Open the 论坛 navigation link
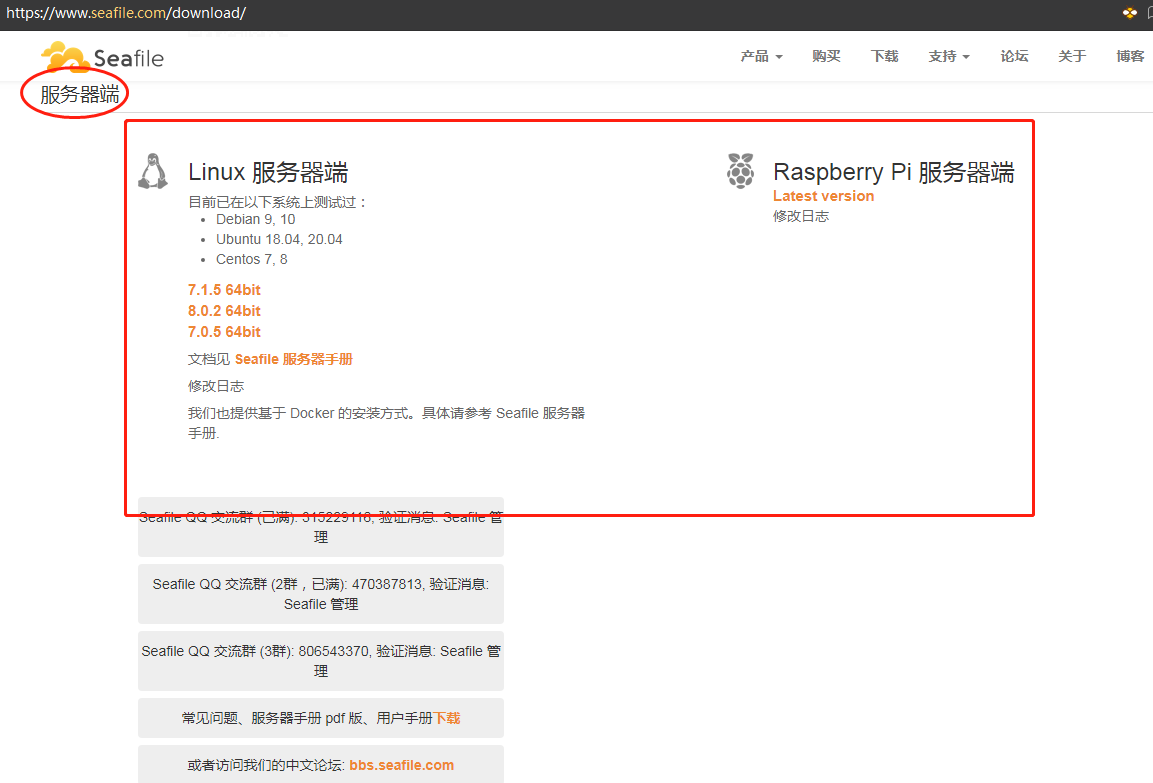1153x783 pixels. pyautogui.click(x=1014, y=56)
